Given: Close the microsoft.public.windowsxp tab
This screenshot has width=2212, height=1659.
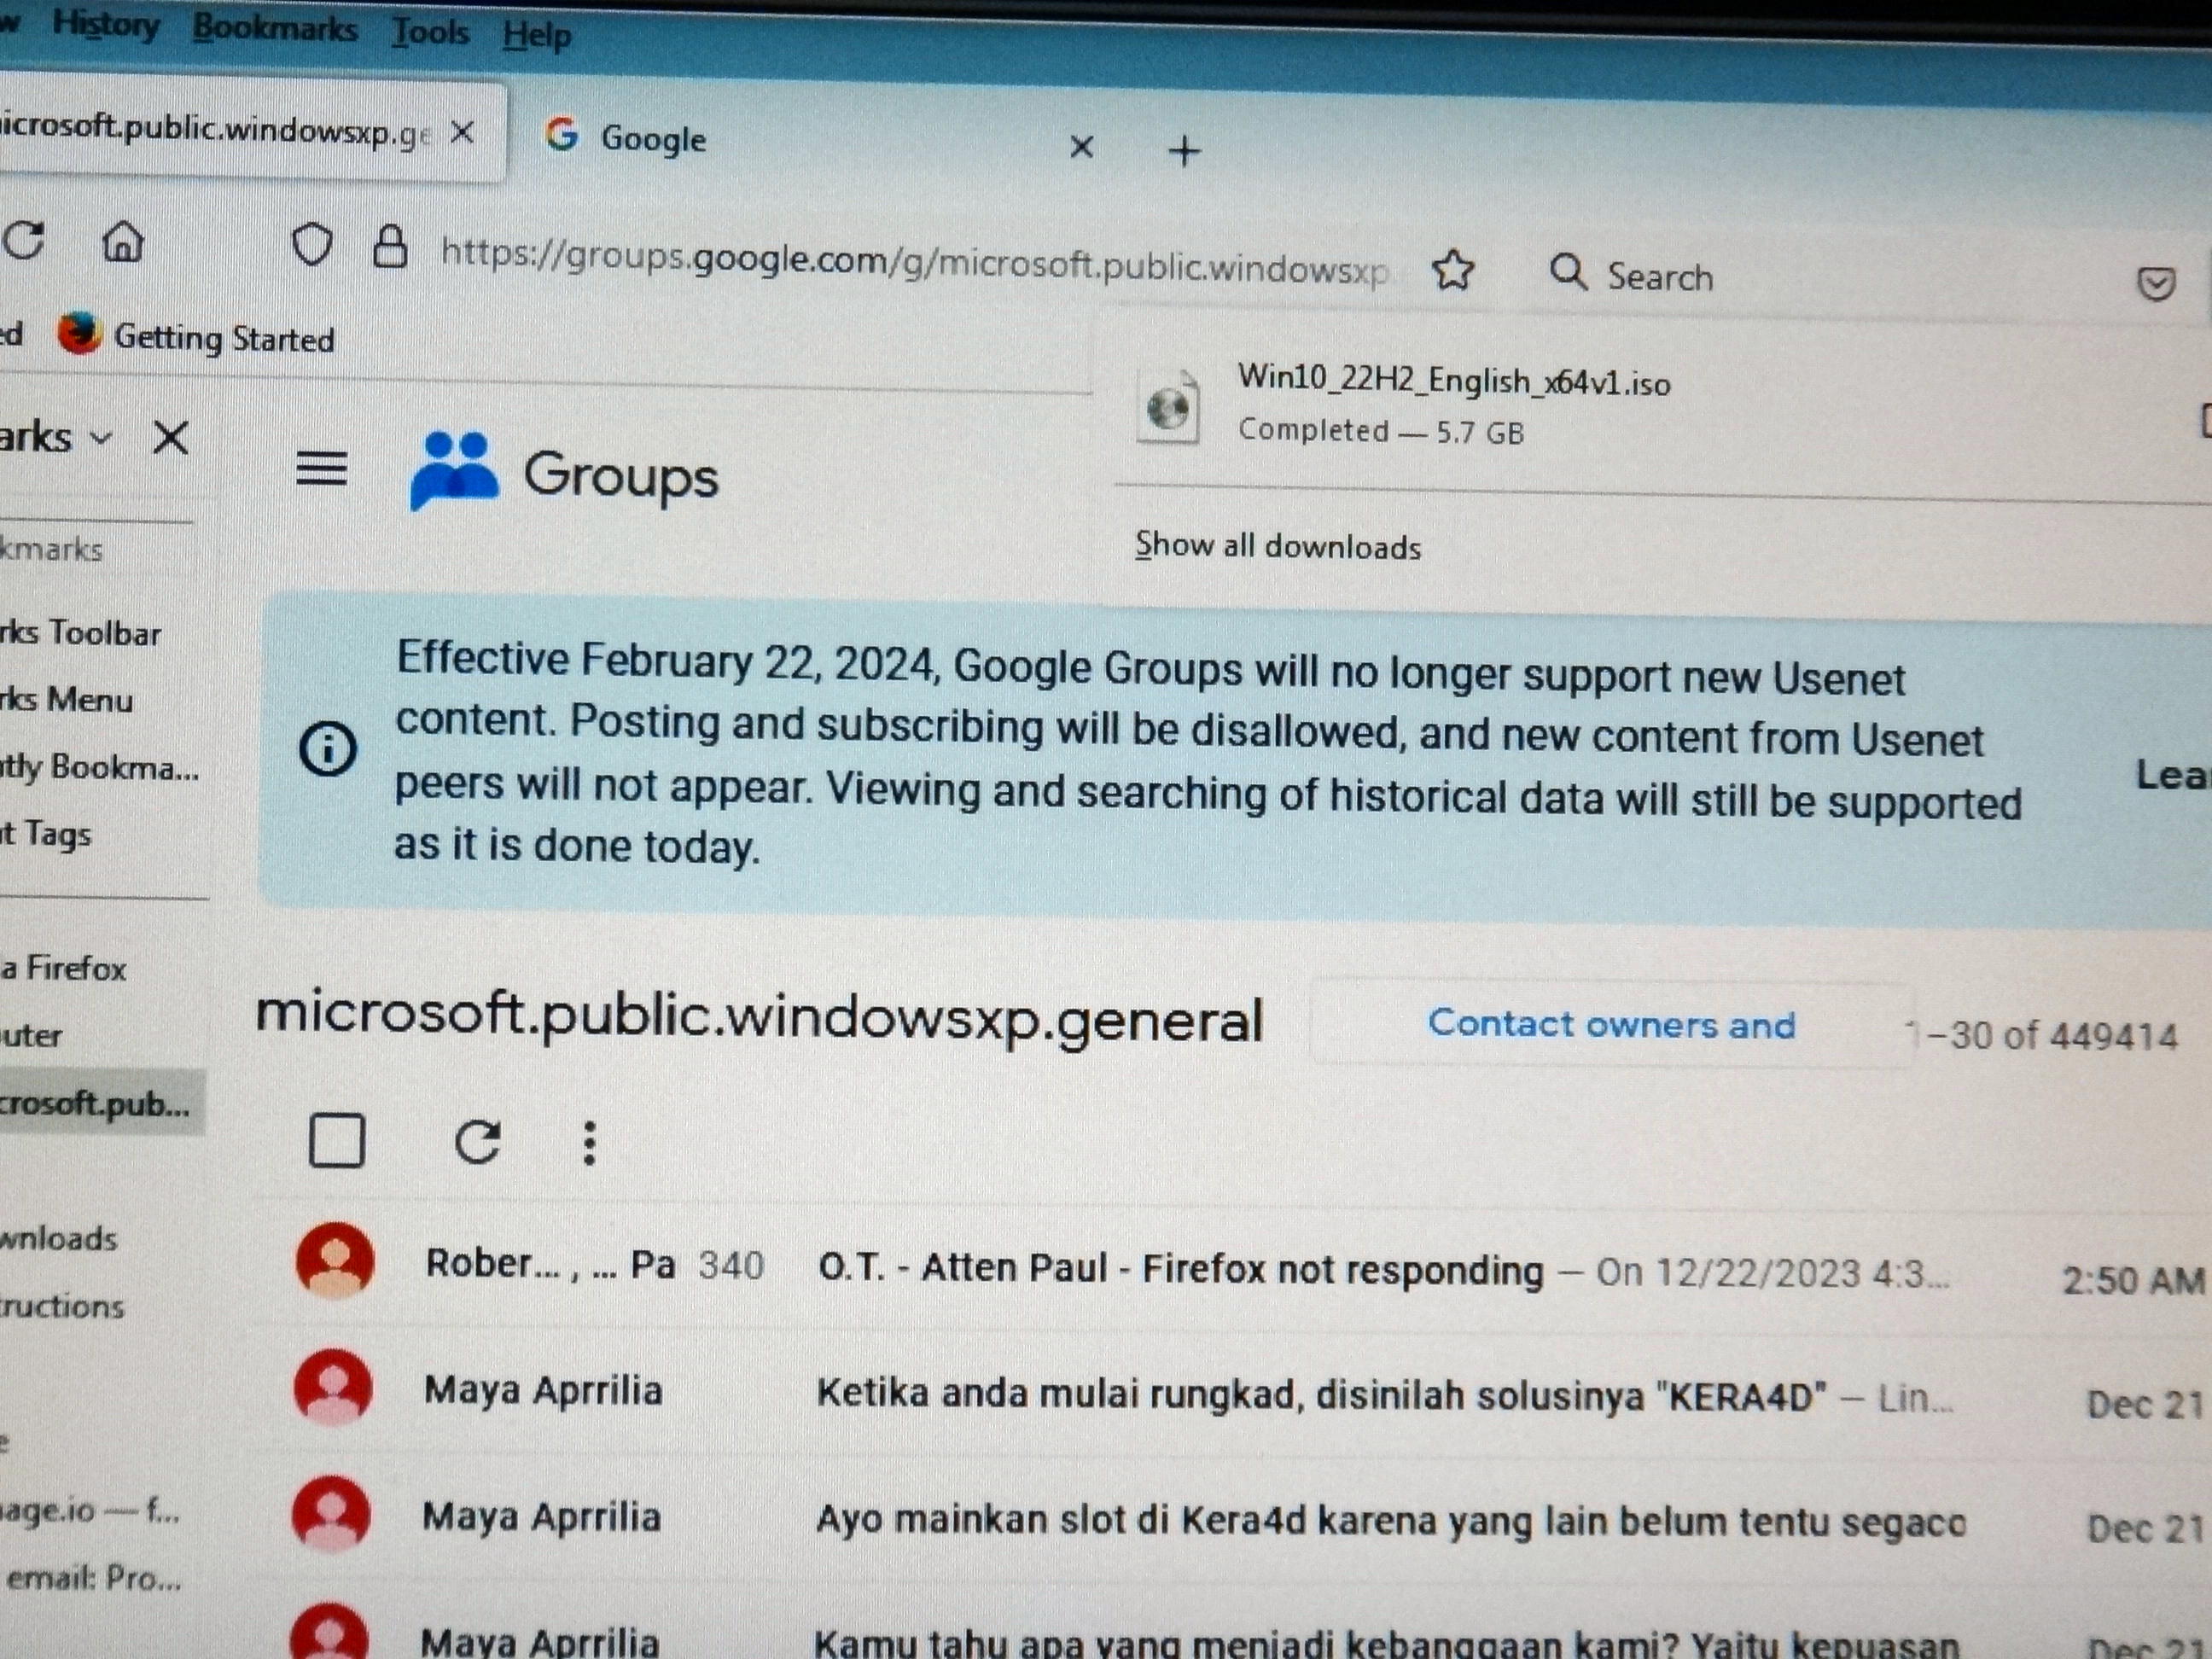Looking at the screenshot, I should pos(461,132).
